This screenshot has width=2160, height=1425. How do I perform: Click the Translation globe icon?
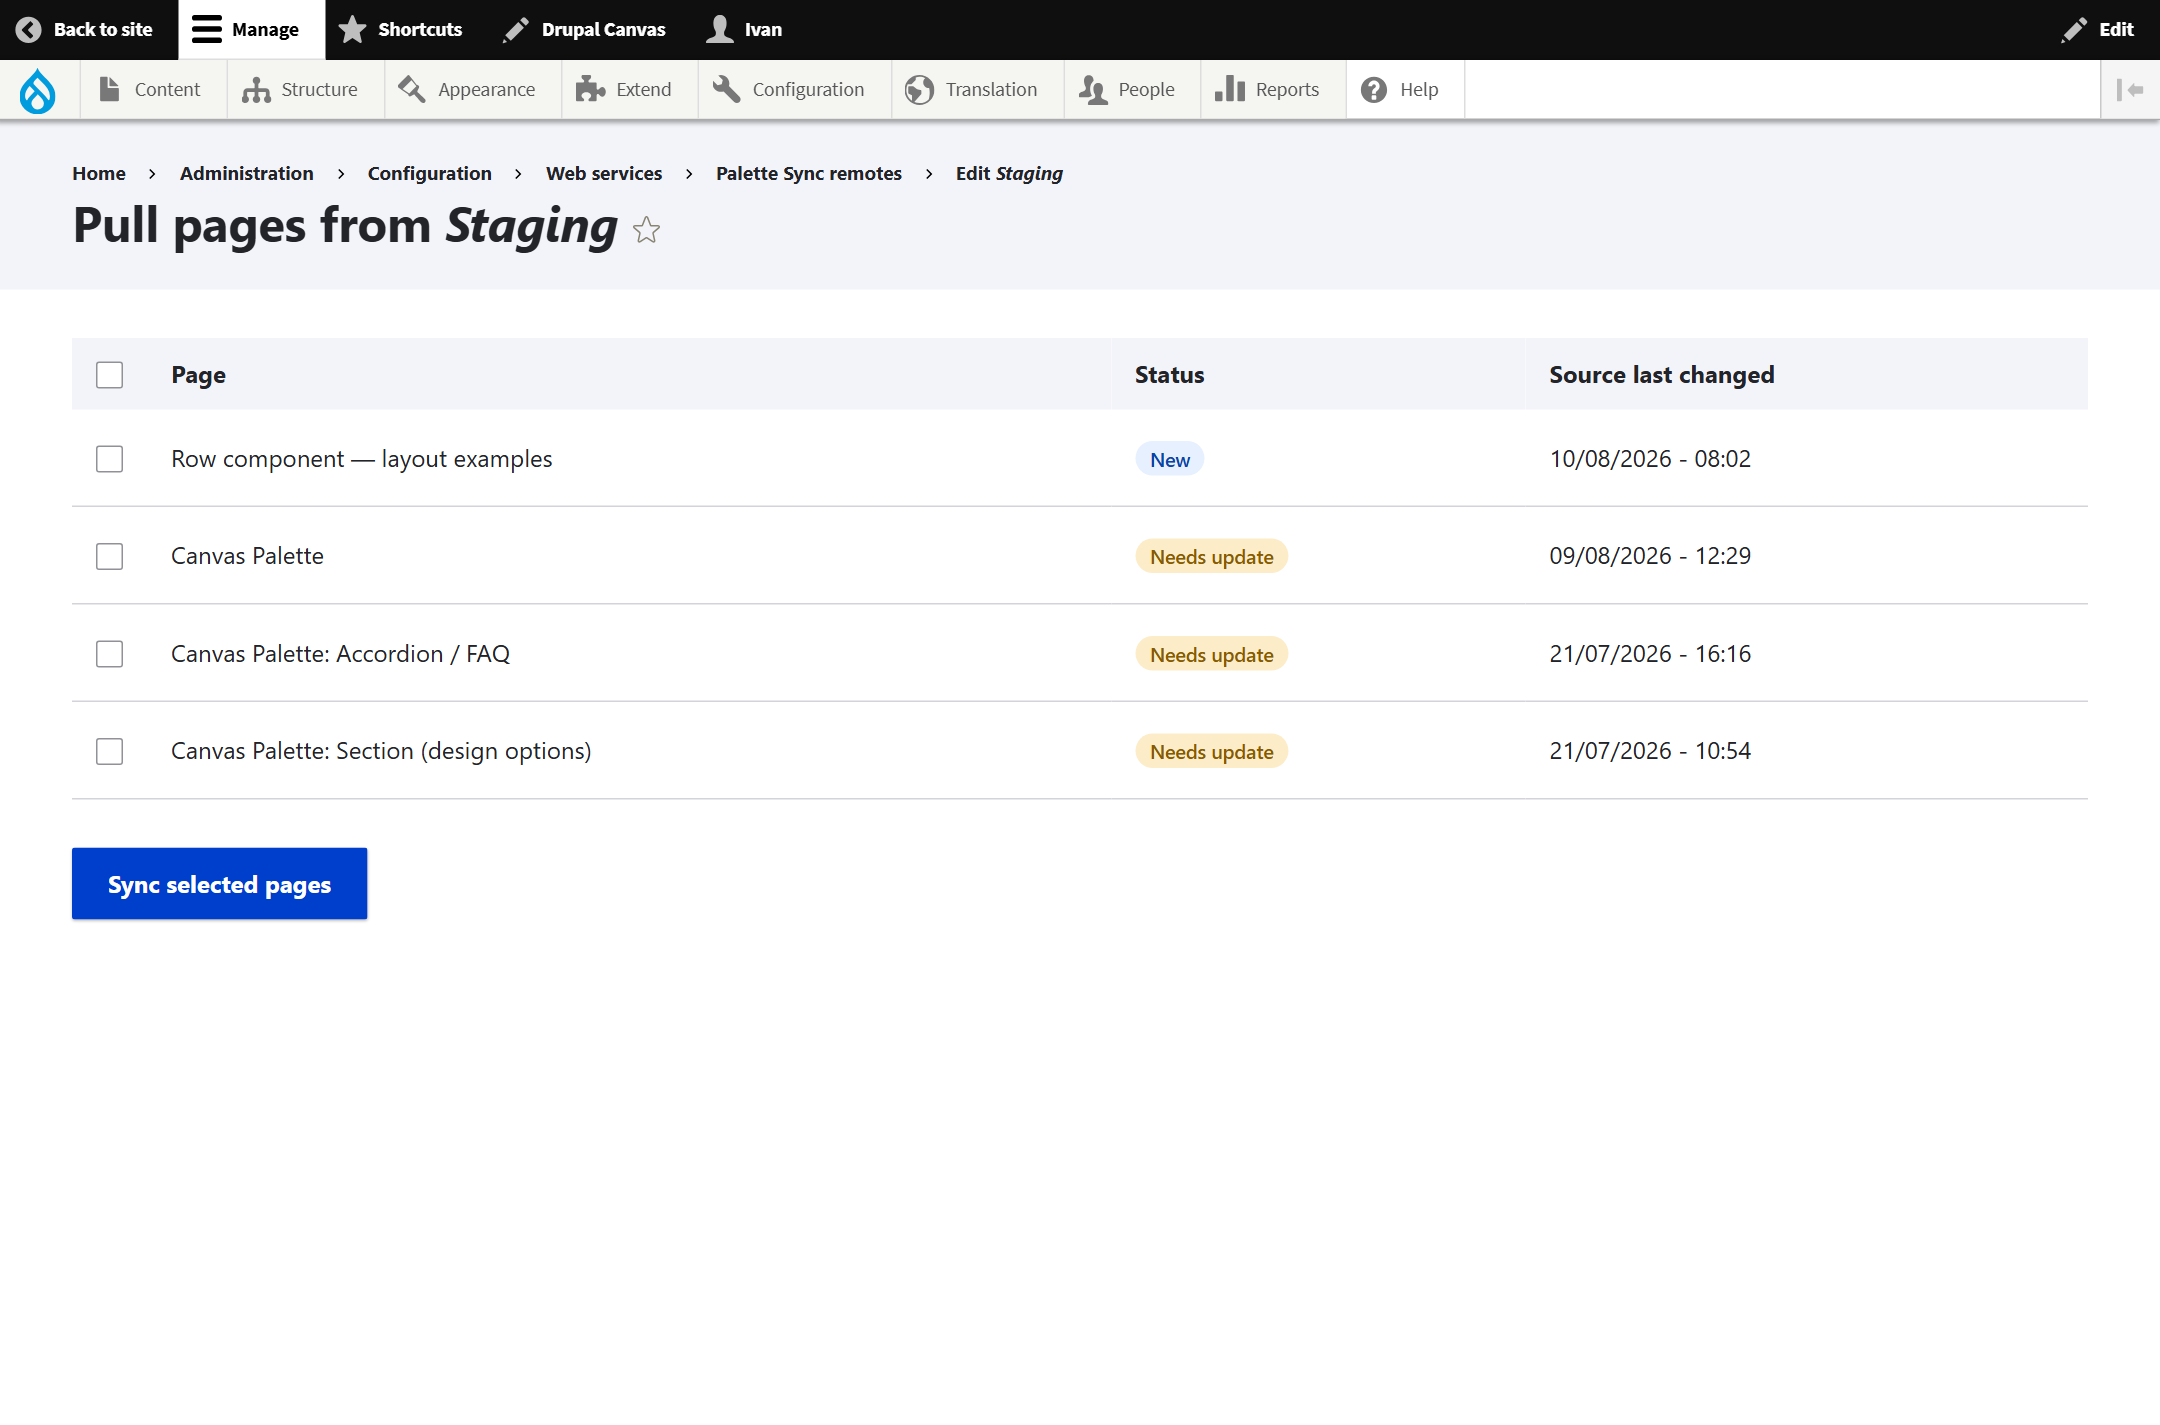pyautogui.click(x=919, y=90)
